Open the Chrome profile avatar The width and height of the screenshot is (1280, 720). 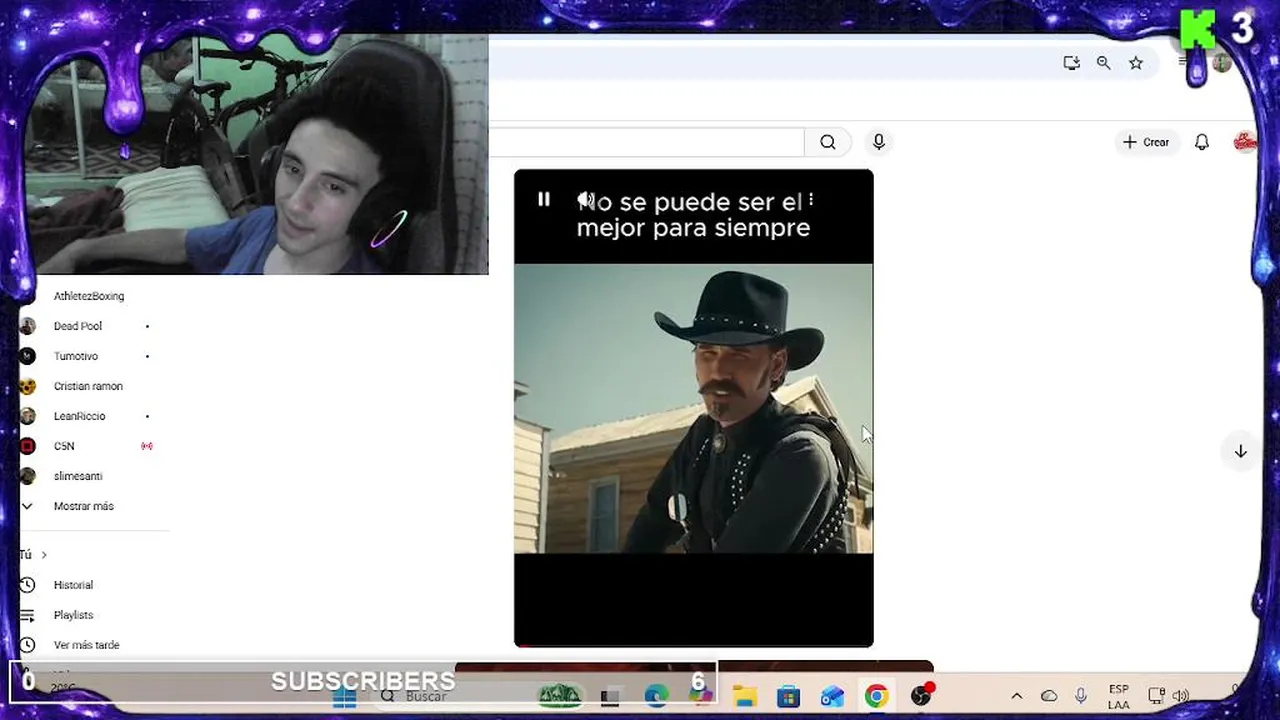pyautogui.click(x=1222, y=63)
